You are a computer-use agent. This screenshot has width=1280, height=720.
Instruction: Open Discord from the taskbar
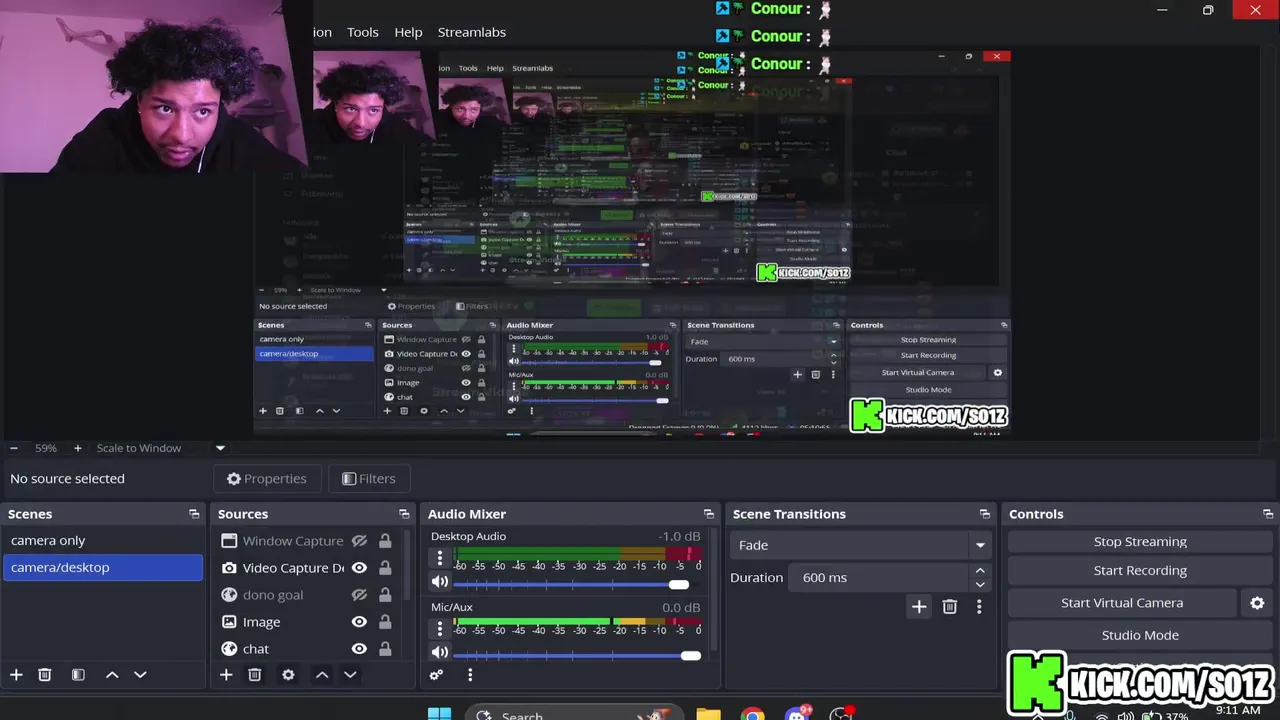pyautogui.click(x=798, y=714)
